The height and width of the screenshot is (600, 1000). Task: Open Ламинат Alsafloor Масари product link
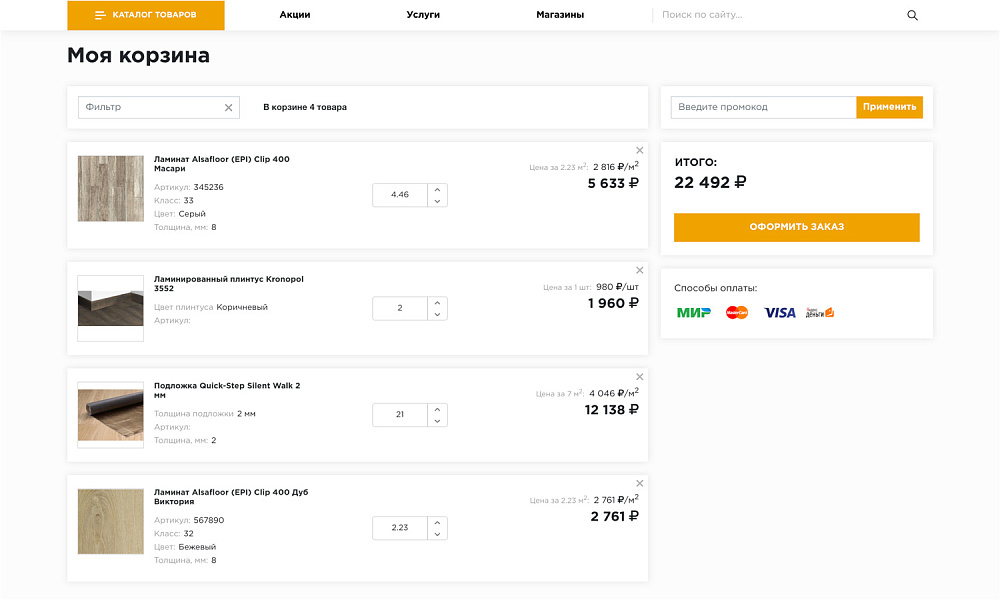click(221, 164)
